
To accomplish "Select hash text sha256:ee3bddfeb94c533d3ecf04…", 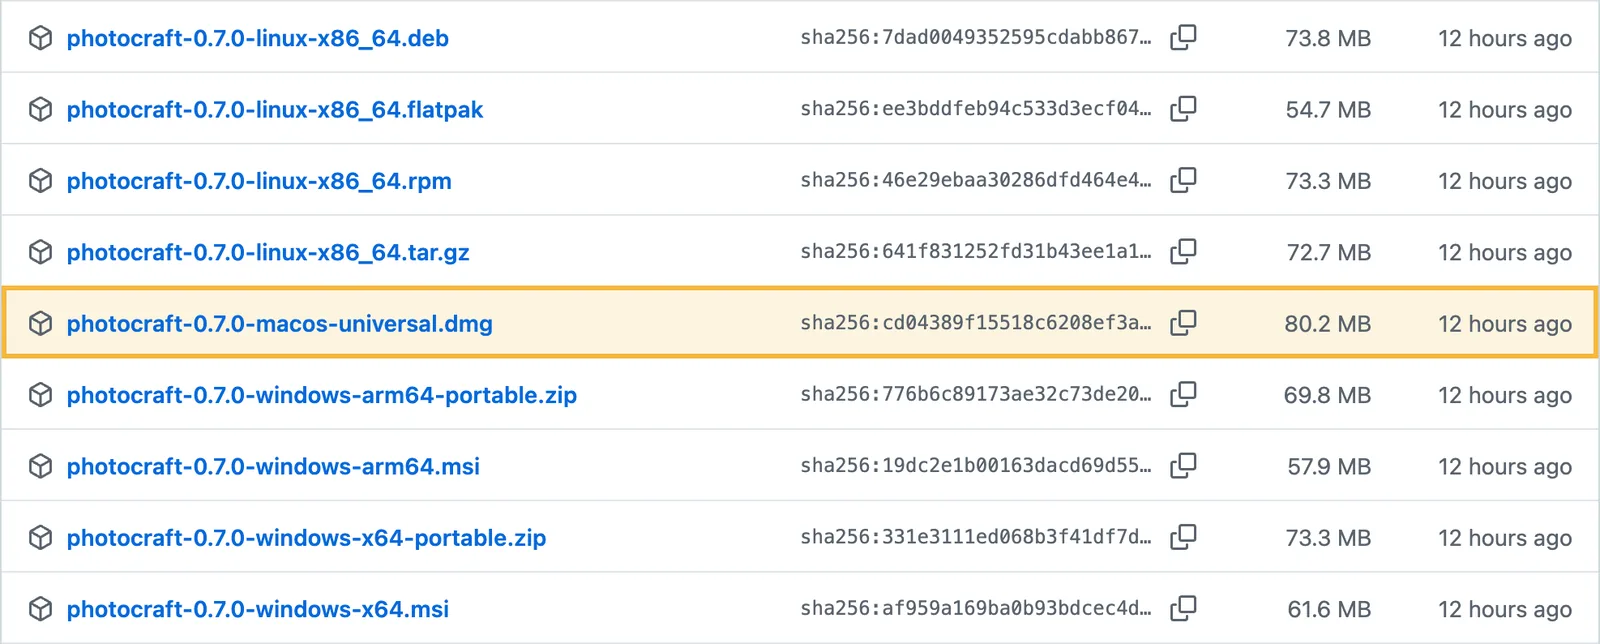I will 976,108.
